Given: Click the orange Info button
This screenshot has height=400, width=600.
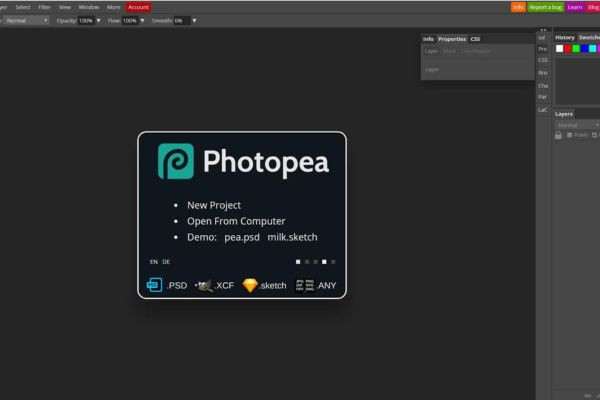Looking at the screenshot, I should point(518,7).
